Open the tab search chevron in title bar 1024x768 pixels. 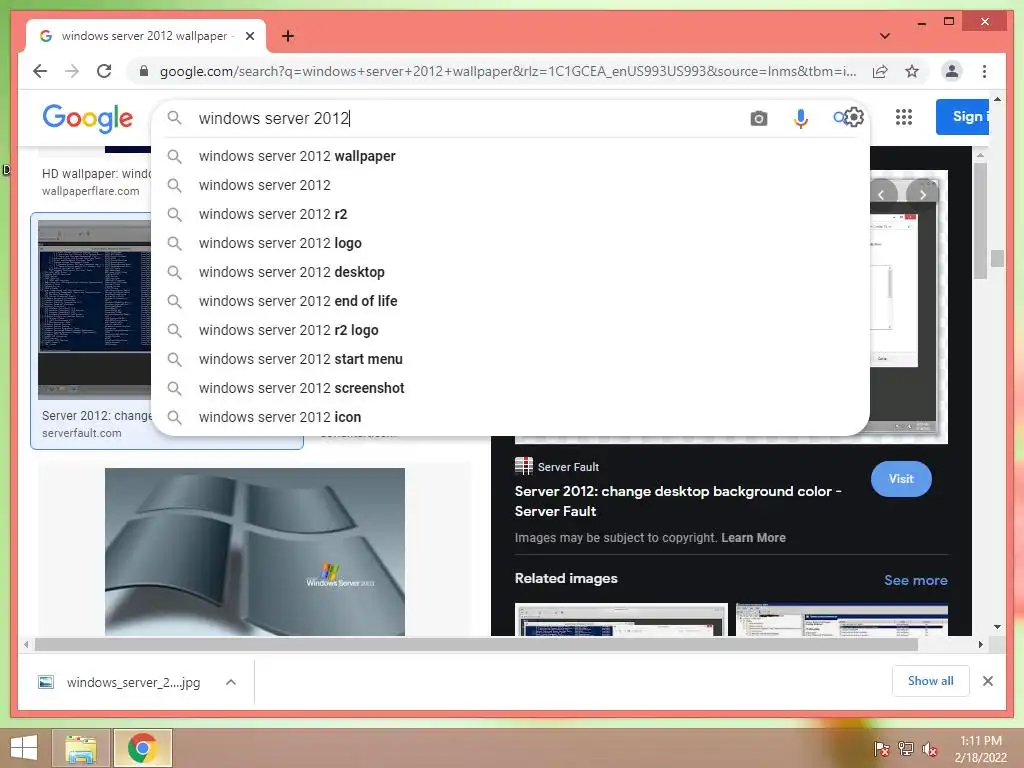(885, 36)
